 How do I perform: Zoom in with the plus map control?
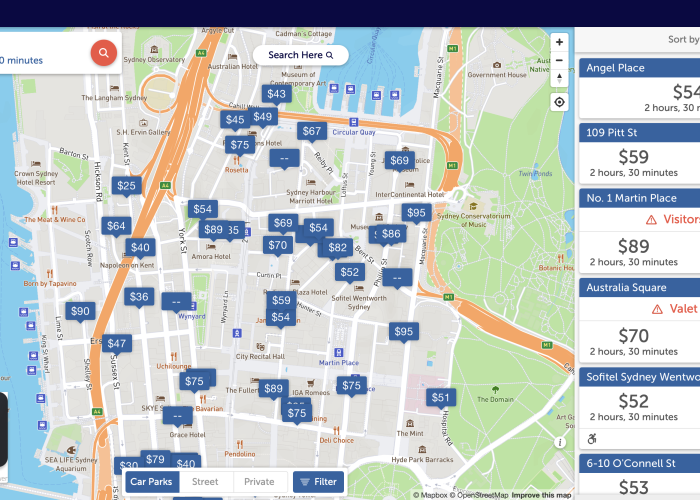[559, 42]
